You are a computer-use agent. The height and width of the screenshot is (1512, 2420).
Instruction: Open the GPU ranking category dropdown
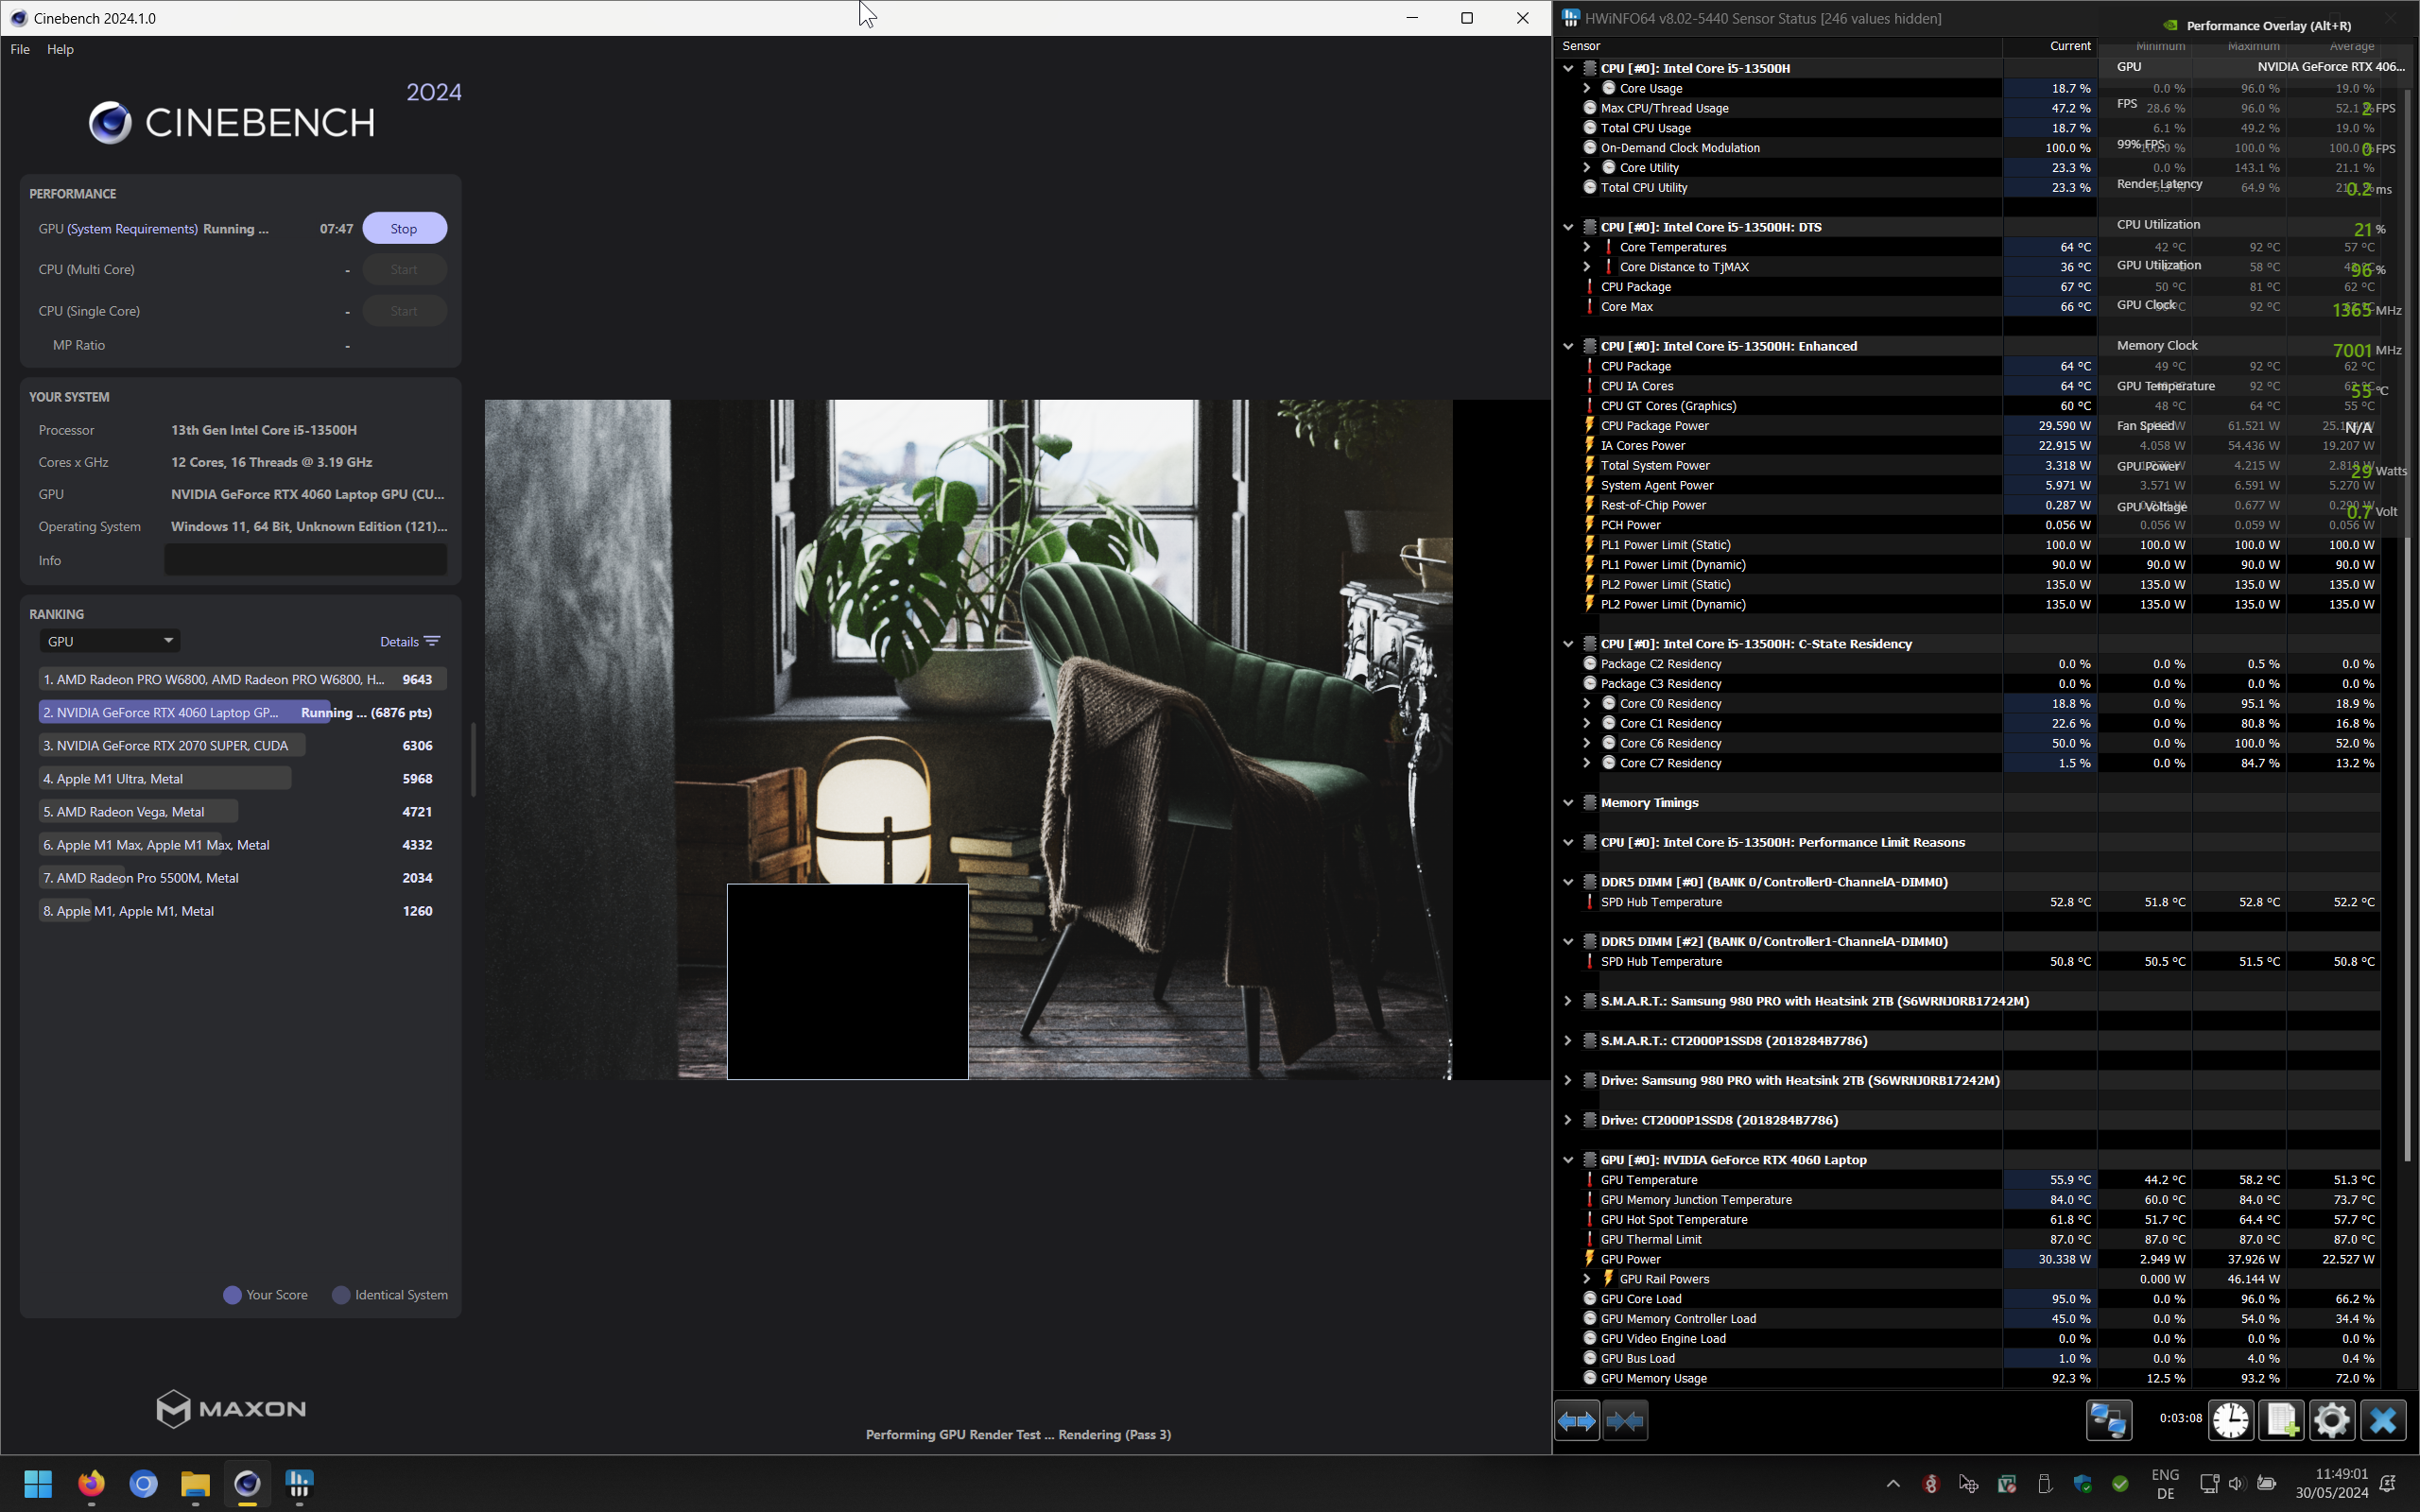tap(110, 642)
